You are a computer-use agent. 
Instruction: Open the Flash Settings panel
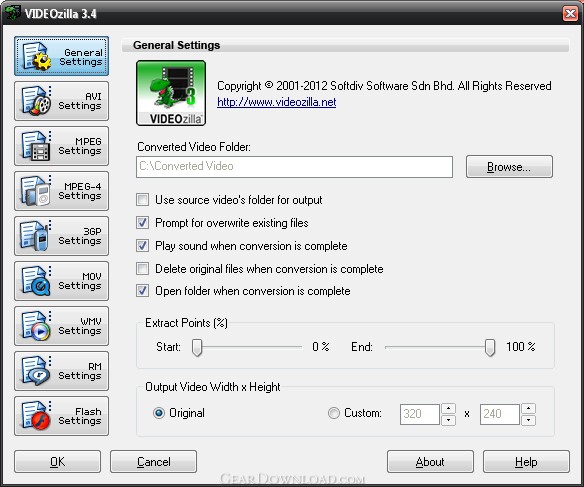click(x=61, y=416)
